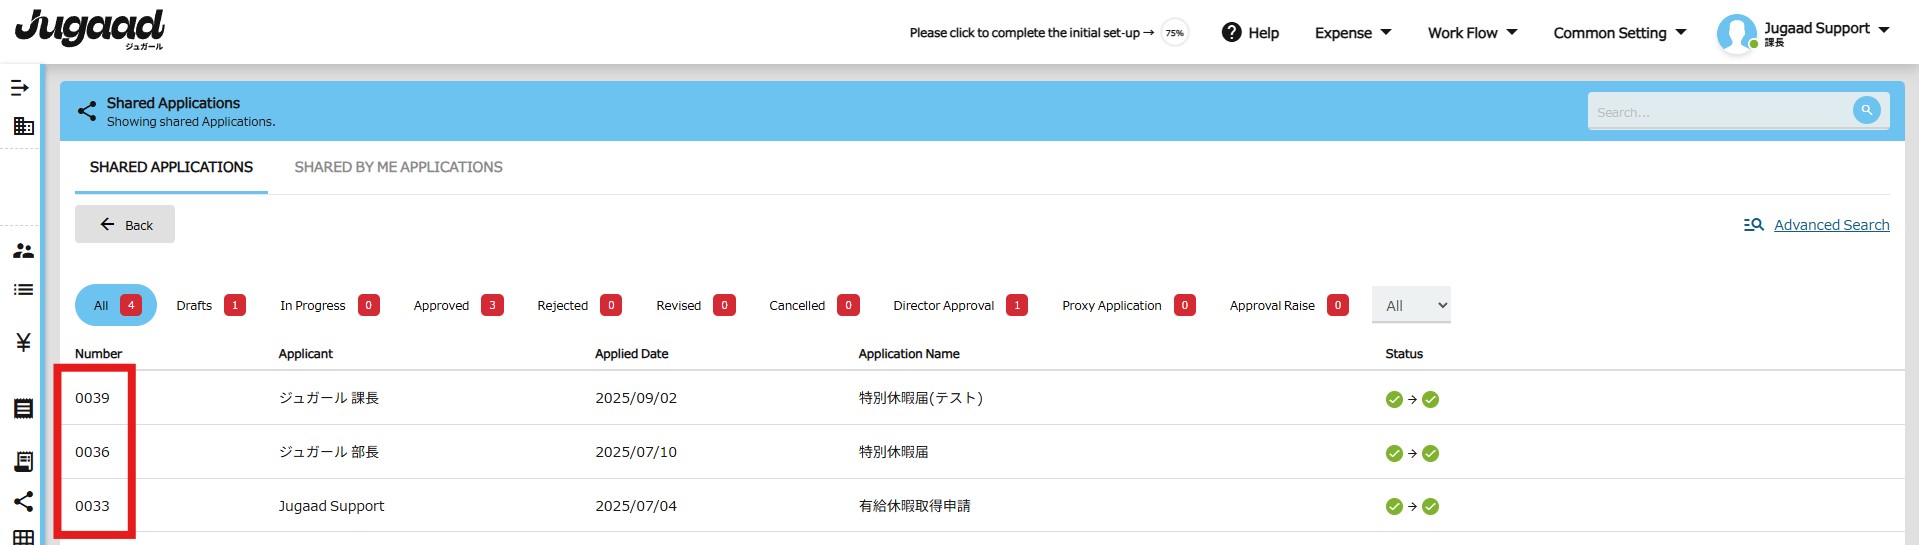Click status checkmarks for application 0033
The height and width of the screenshot is (545, 1919).
[1412, 506]
